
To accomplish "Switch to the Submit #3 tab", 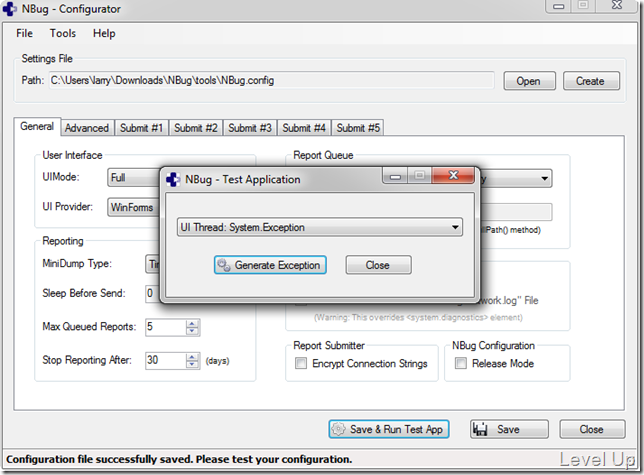I will click(250, 128).
